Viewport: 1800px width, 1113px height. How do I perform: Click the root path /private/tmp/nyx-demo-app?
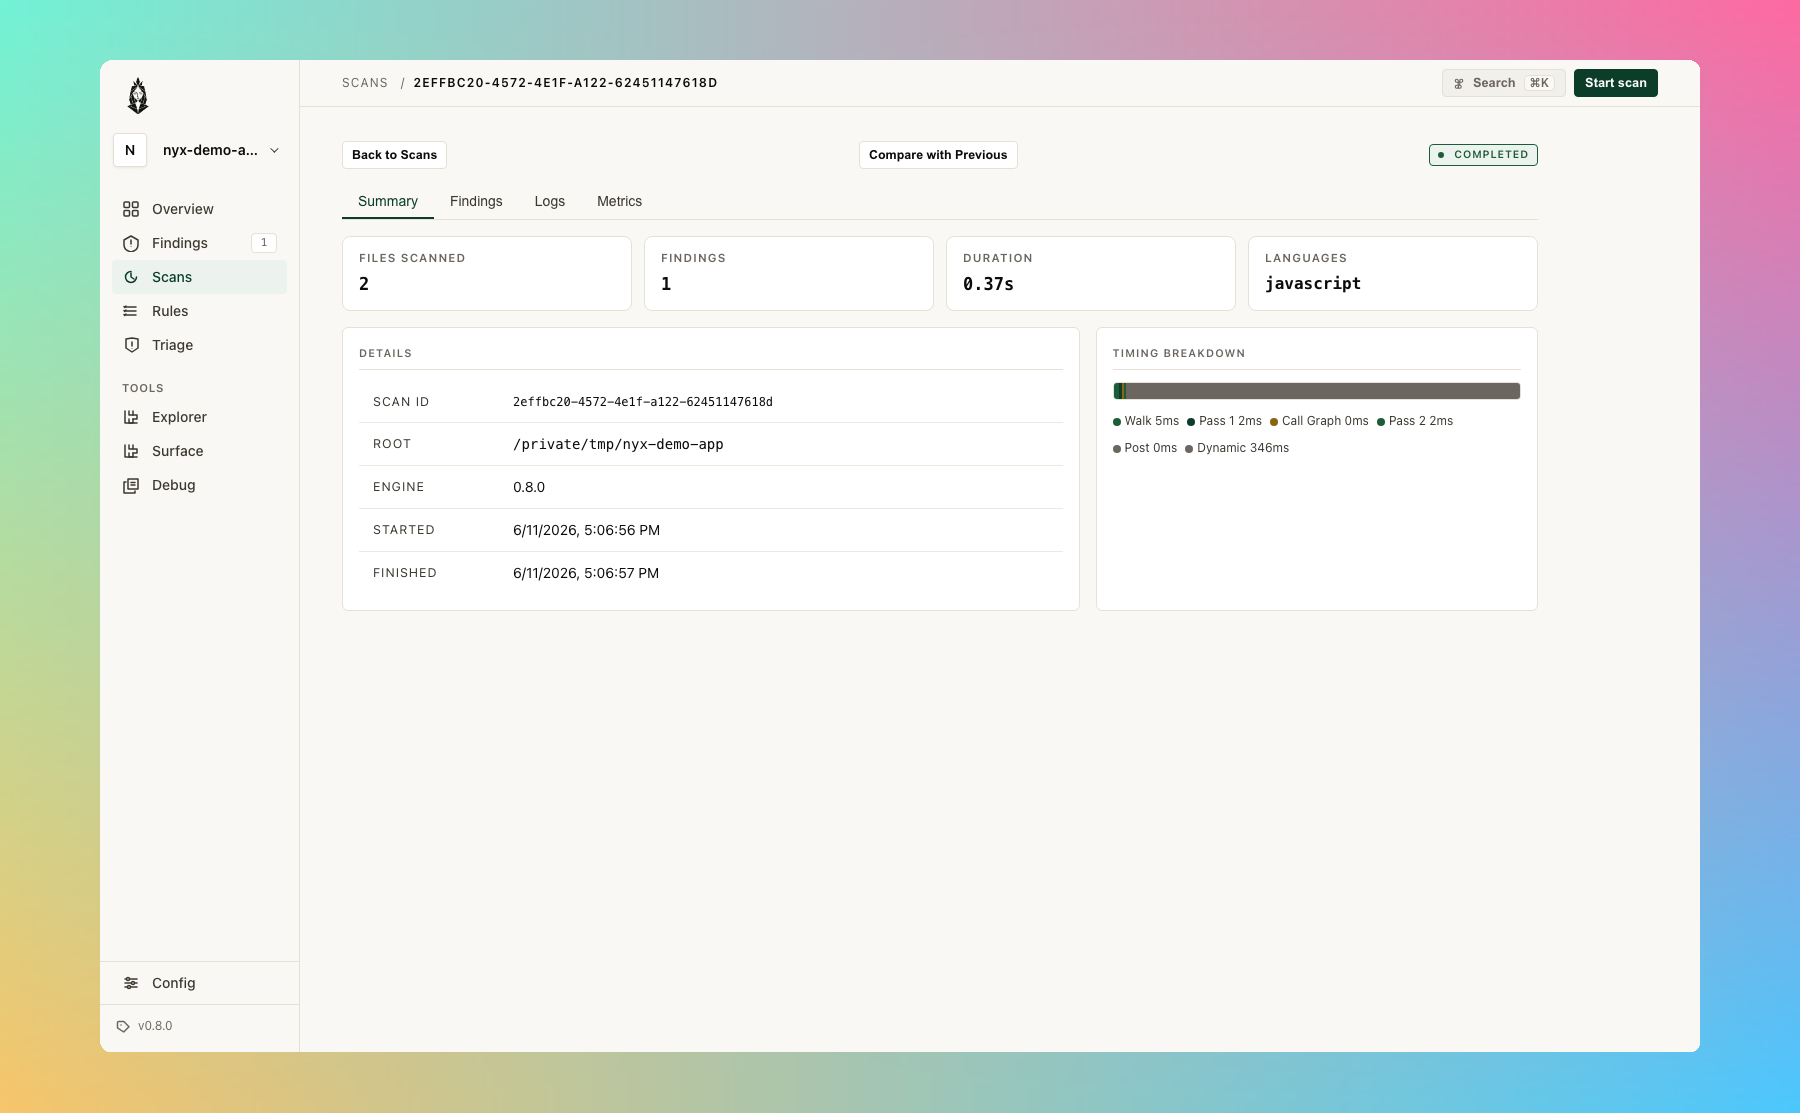[x=618, y=444]
